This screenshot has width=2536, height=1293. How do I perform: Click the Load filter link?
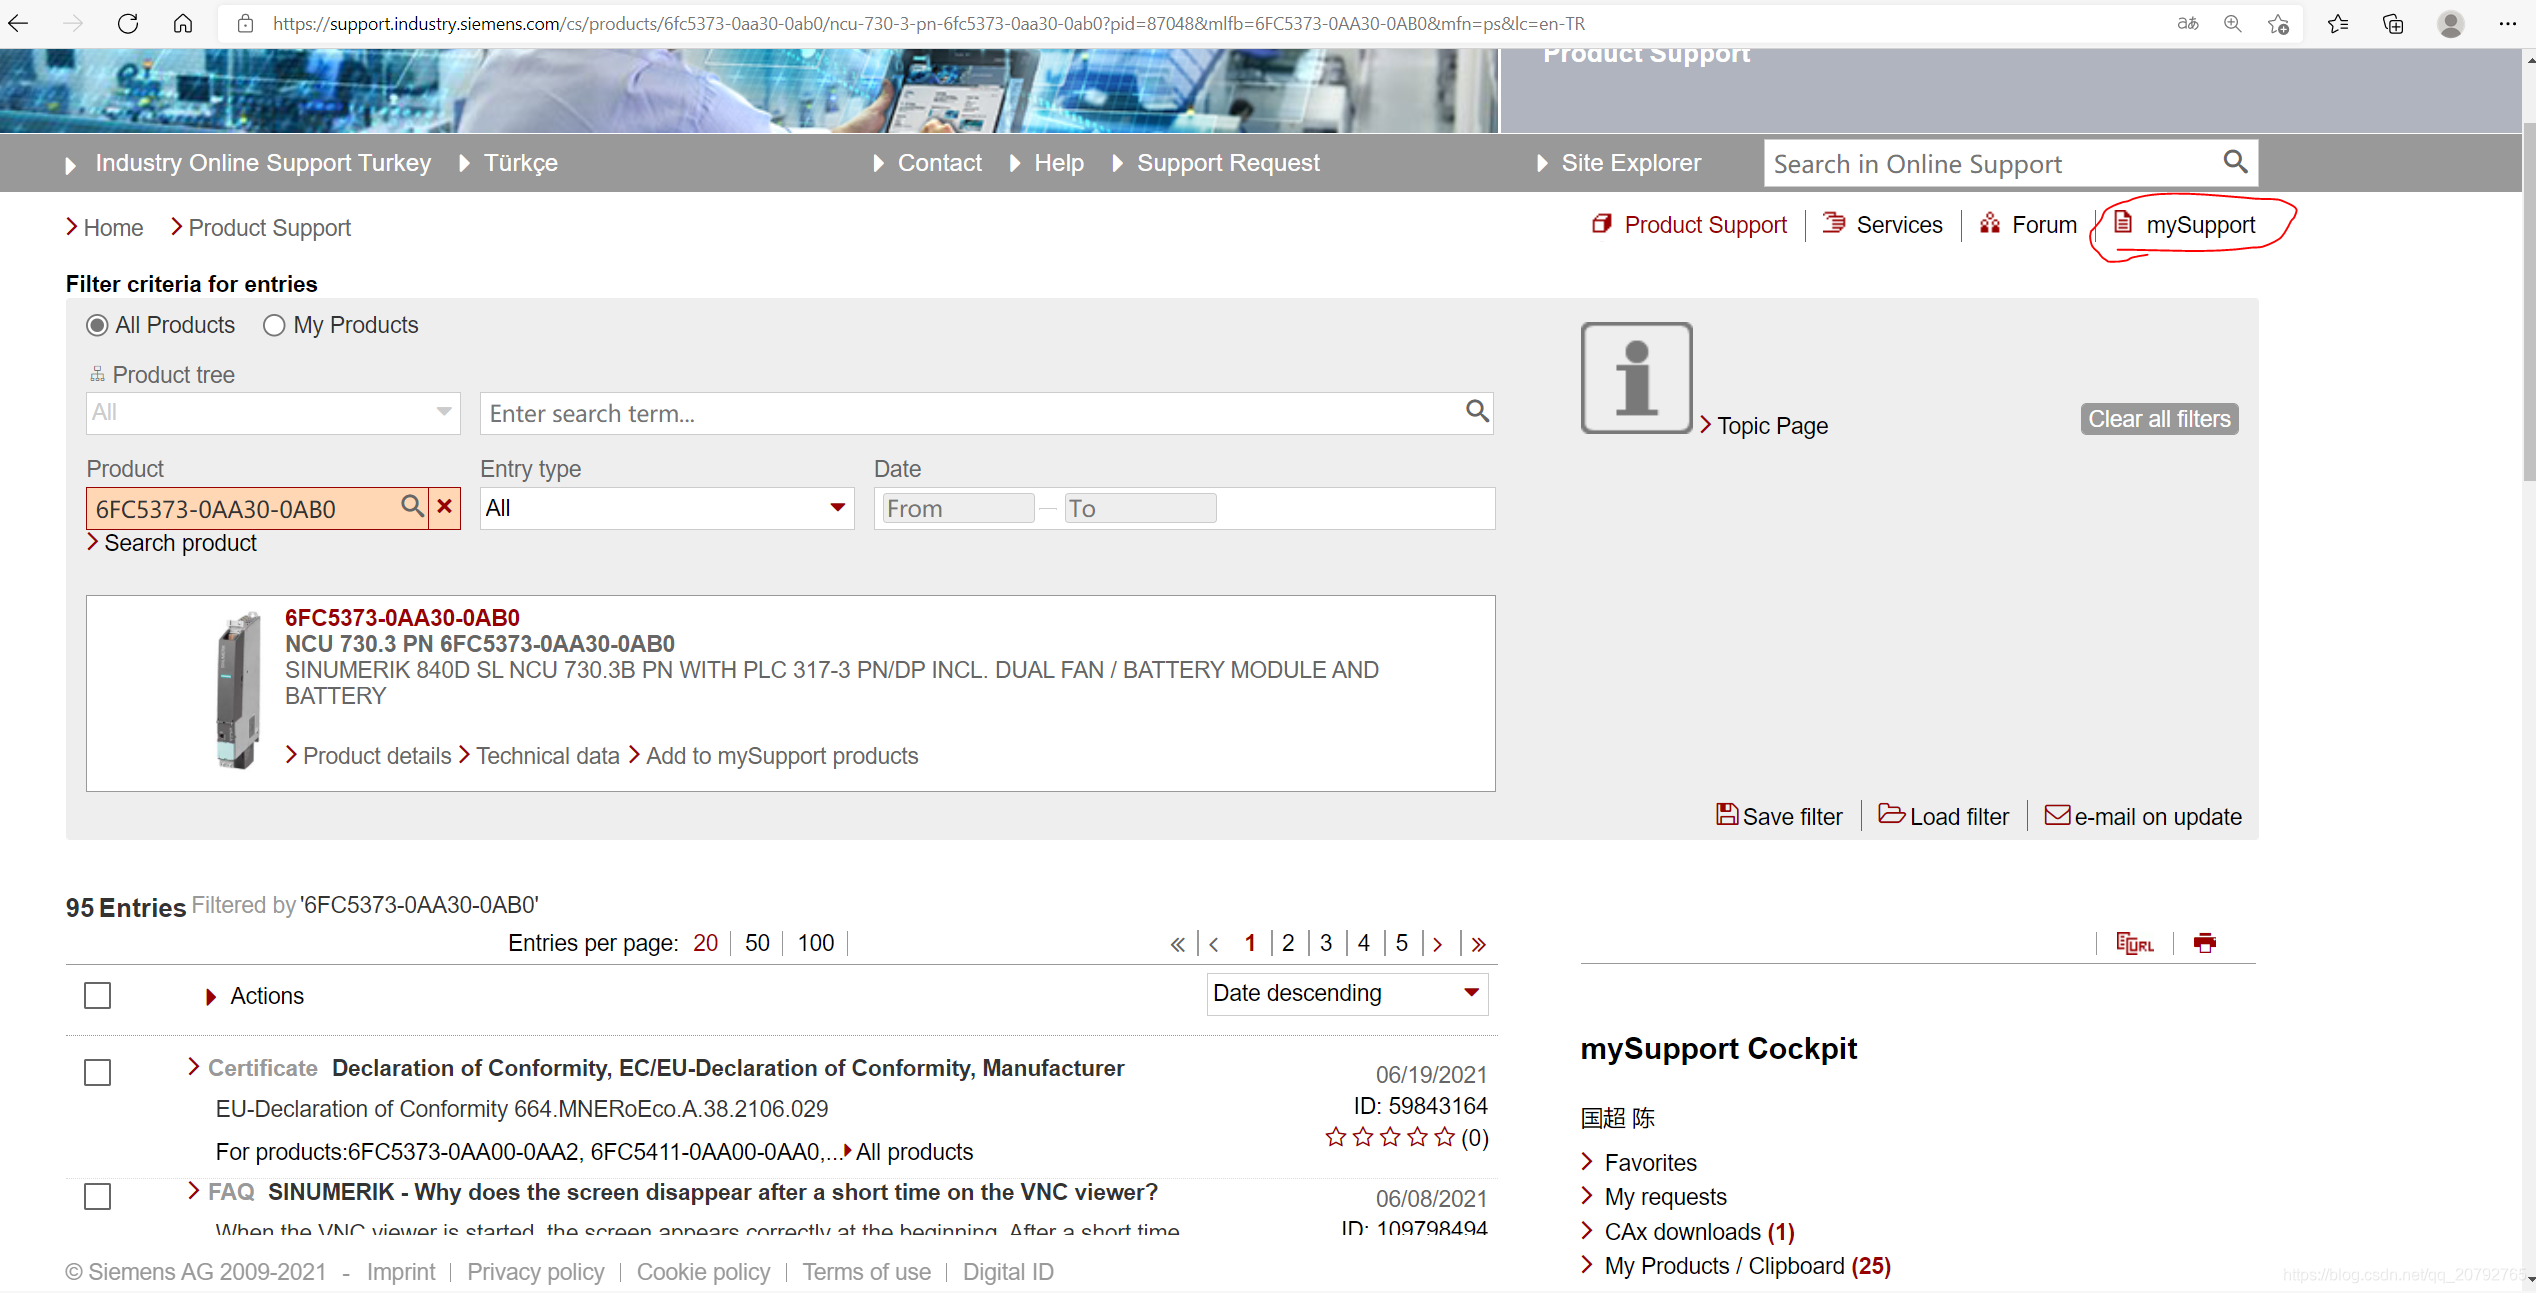[1943, 816]
